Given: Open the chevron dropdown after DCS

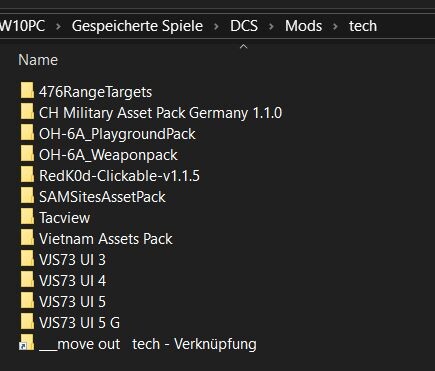Looking at the screenshot, I should pos(271,26).
